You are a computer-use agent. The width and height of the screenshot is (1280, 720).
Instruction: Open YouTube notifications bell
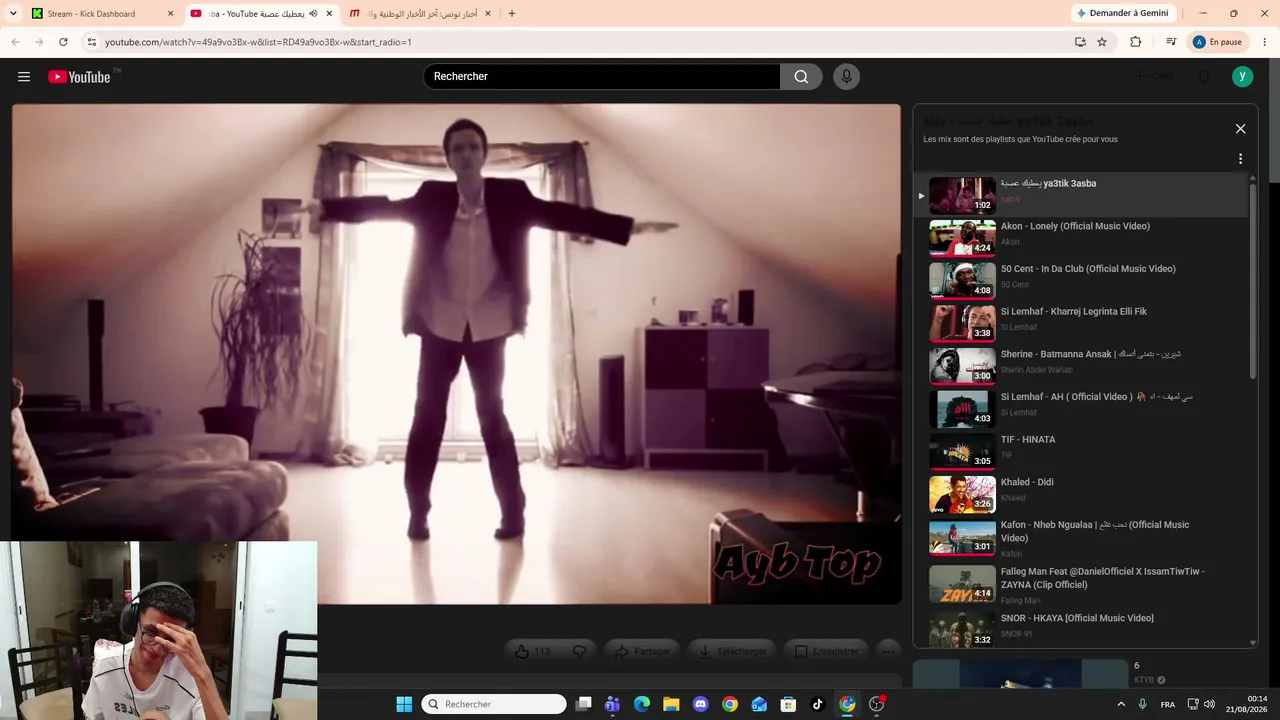click(x=1204, y=77)
